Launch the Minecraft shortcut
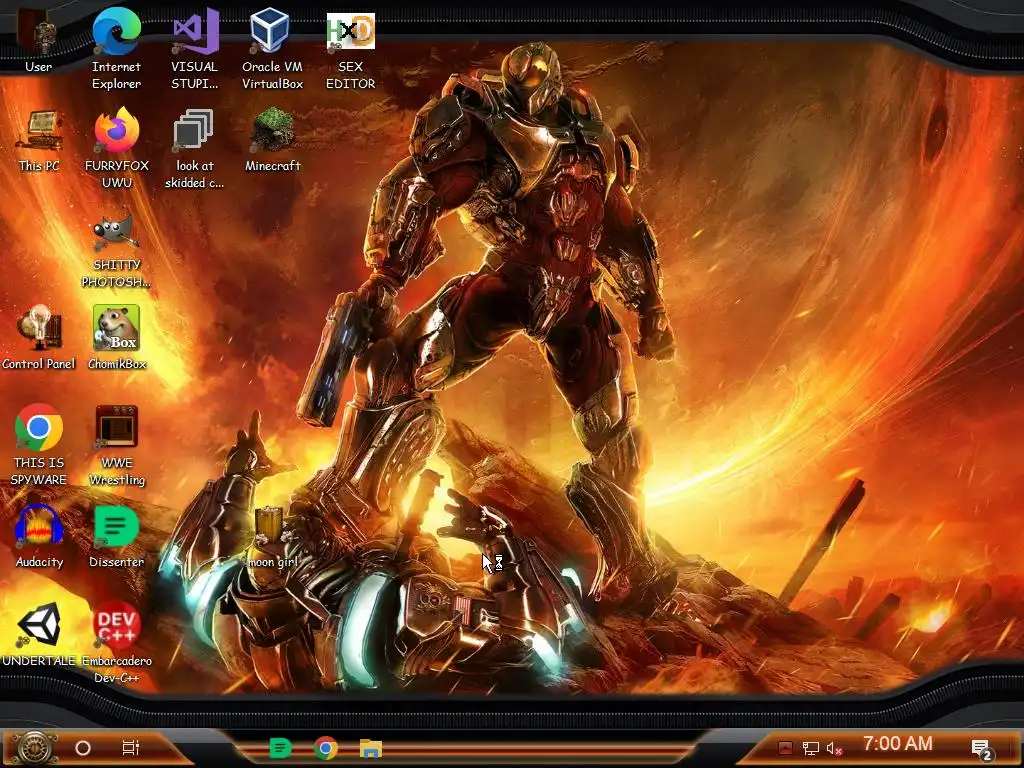Screen dimensions: 1024x768 (x=272, y=140)
